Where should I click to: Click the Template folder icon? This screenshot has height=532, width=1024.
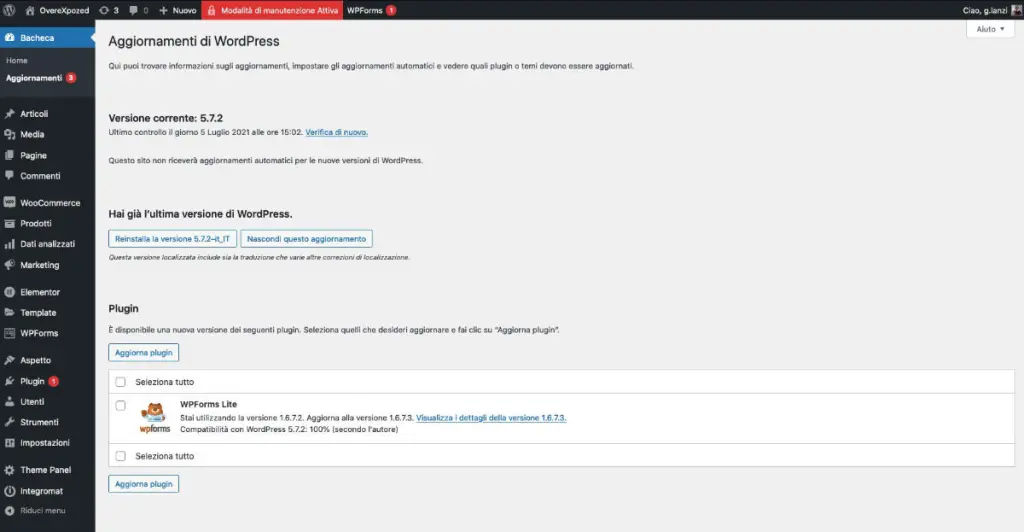tap(9, 313)
